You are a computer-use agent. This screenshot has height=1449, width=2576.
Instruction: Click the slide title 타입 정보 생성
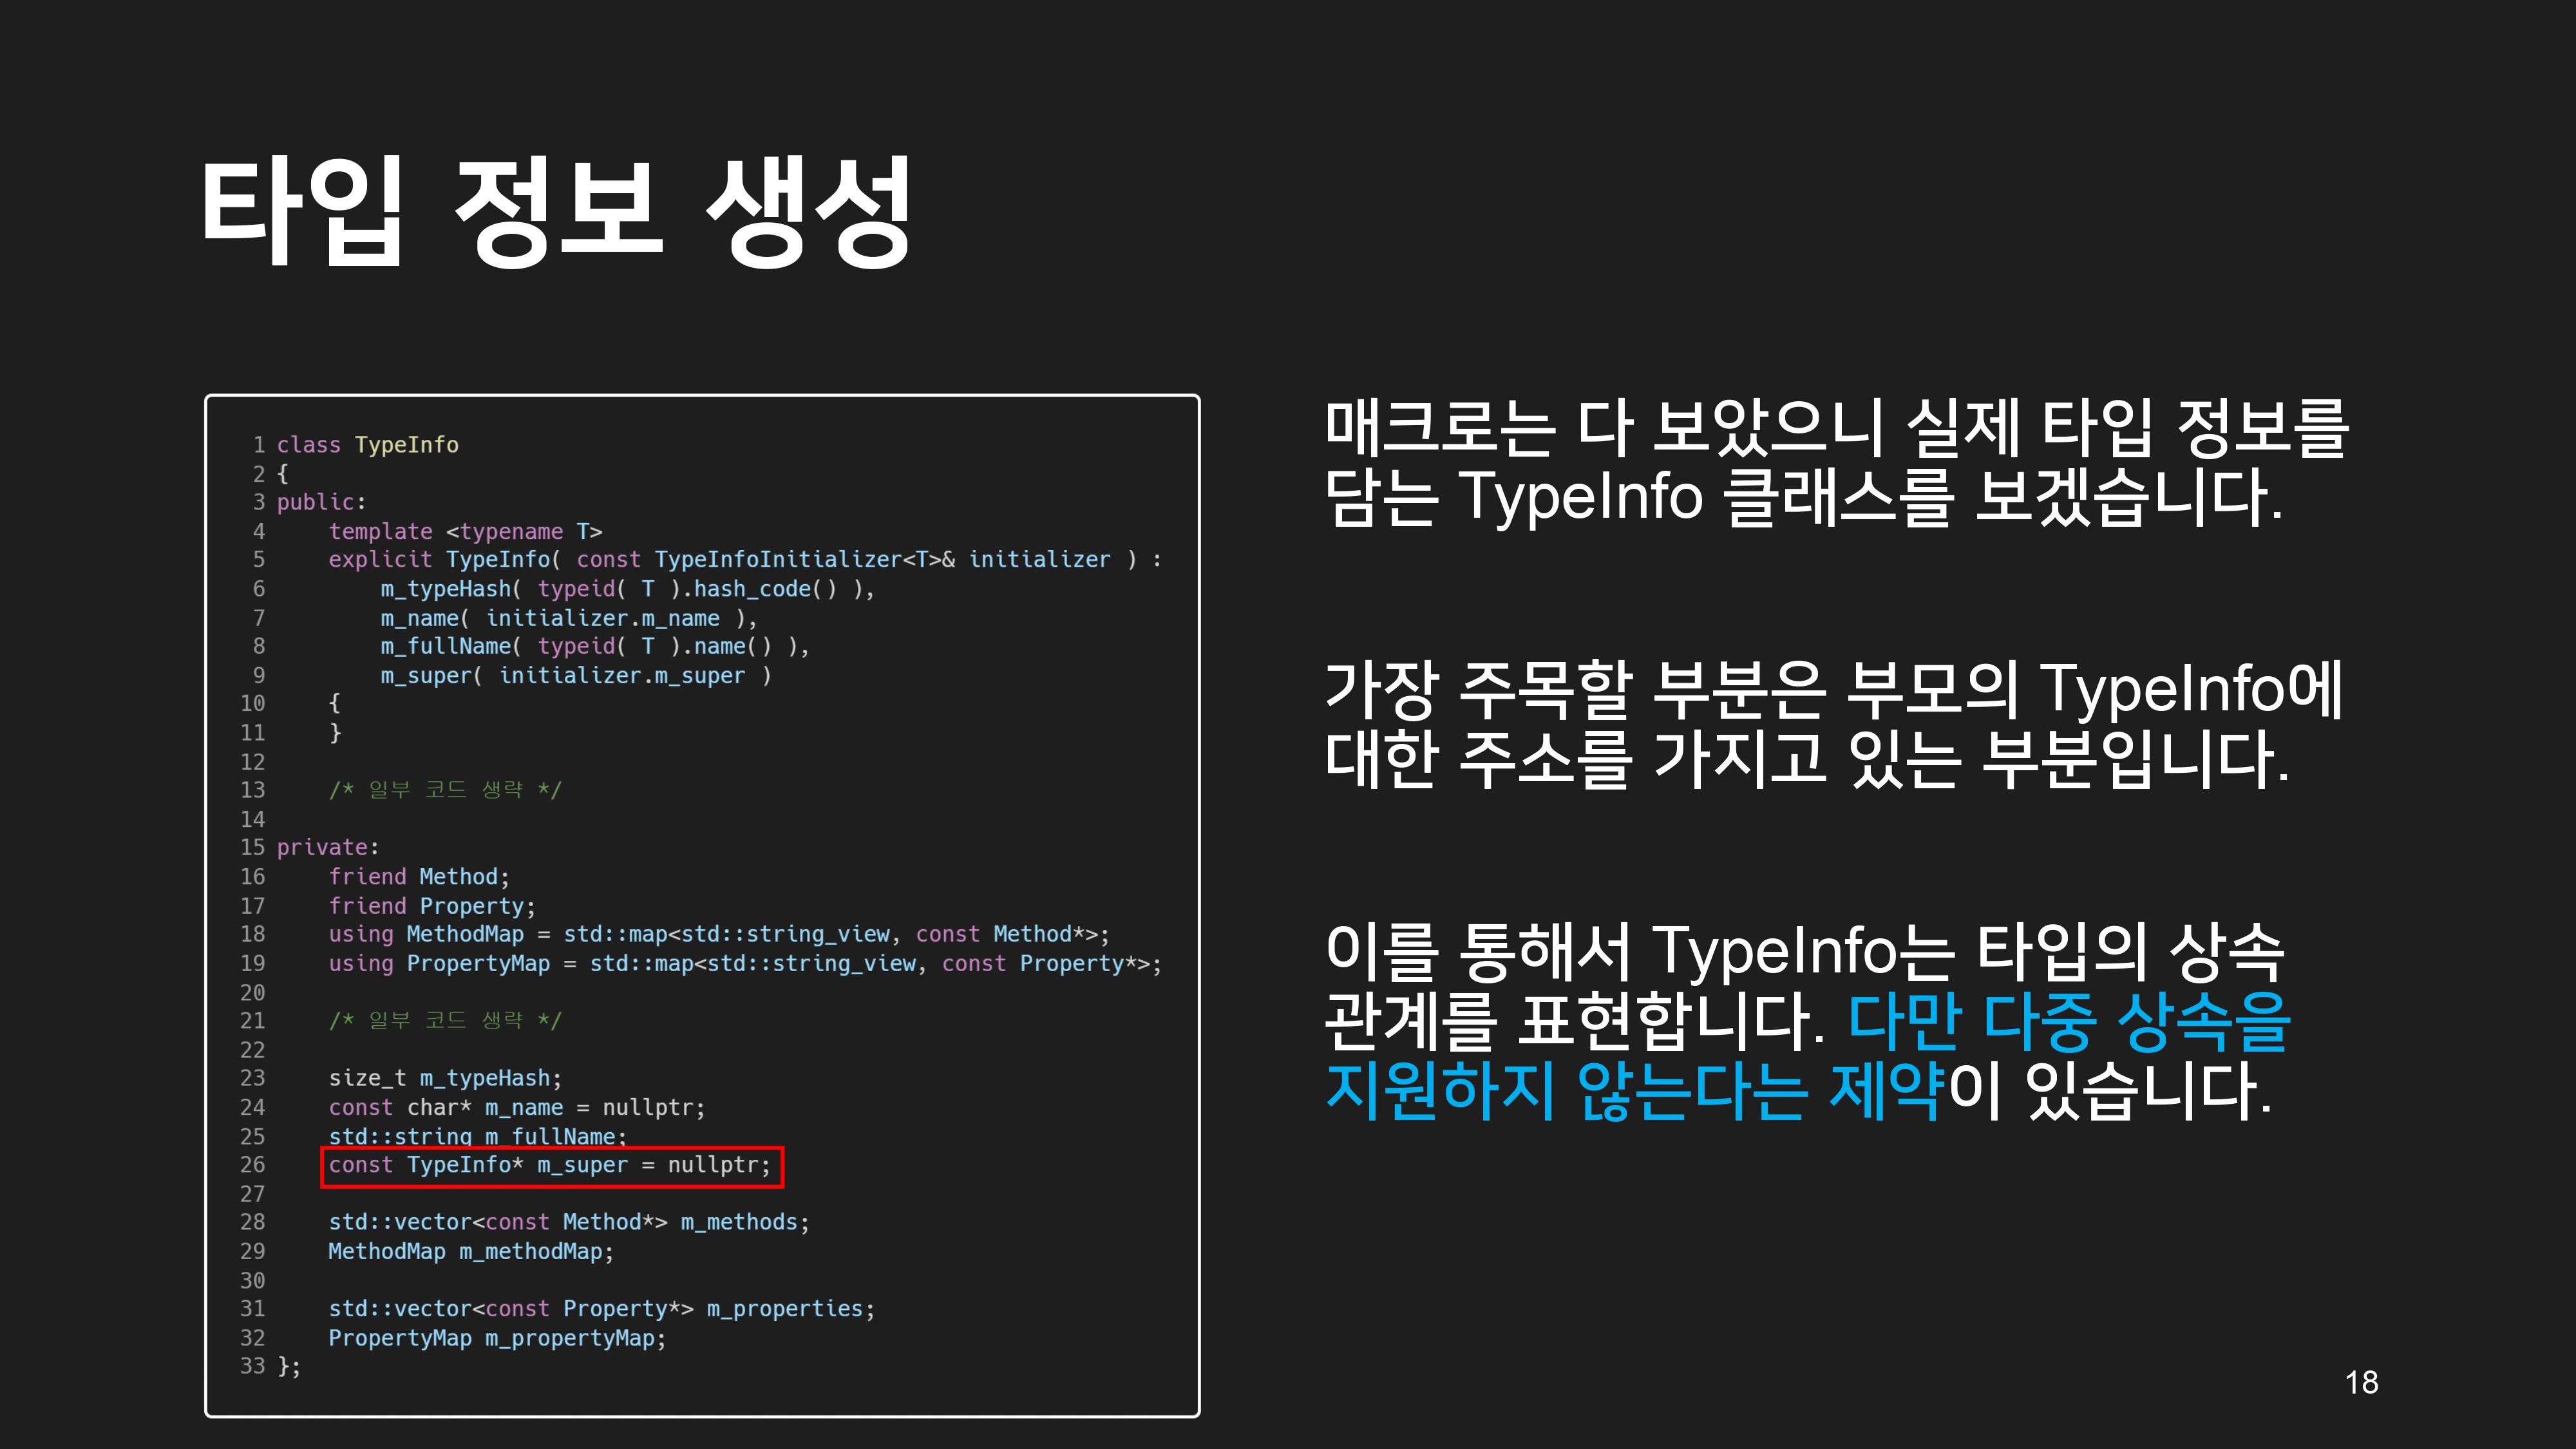[x=555, y=212]
